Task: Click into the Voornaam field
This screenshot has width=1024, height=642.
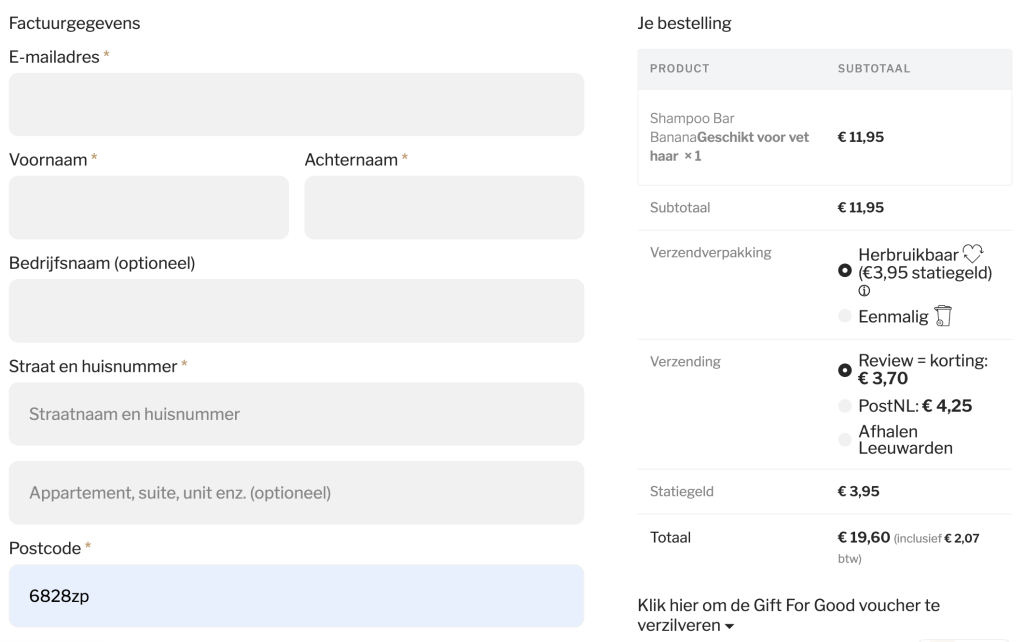Action: [148, 208]
